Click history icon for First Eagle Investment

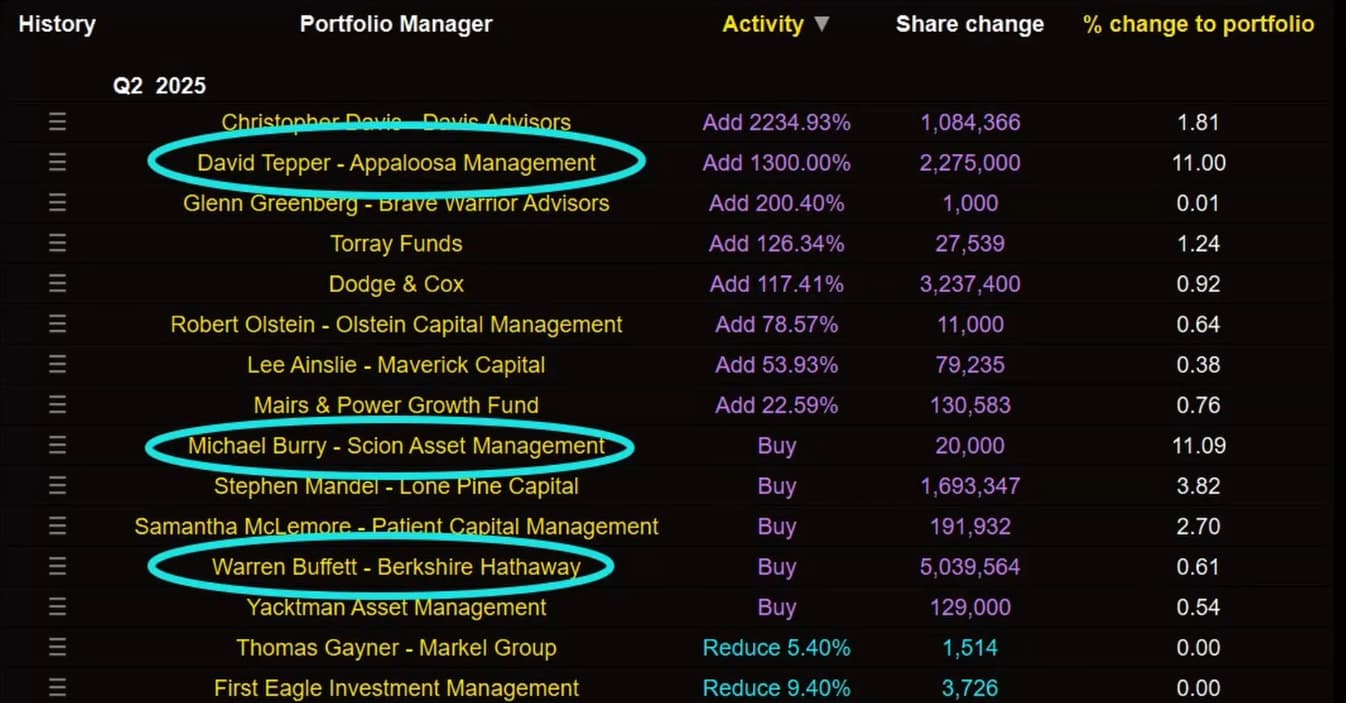point(57,688)
